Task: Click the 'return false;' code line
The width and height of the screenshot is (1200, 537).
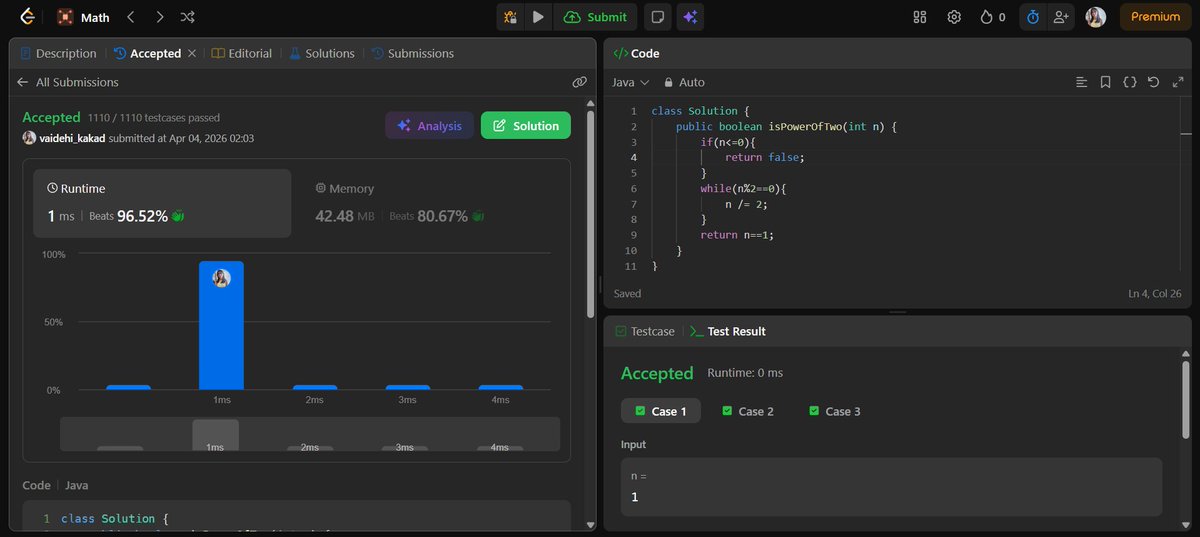Action: 765,157
